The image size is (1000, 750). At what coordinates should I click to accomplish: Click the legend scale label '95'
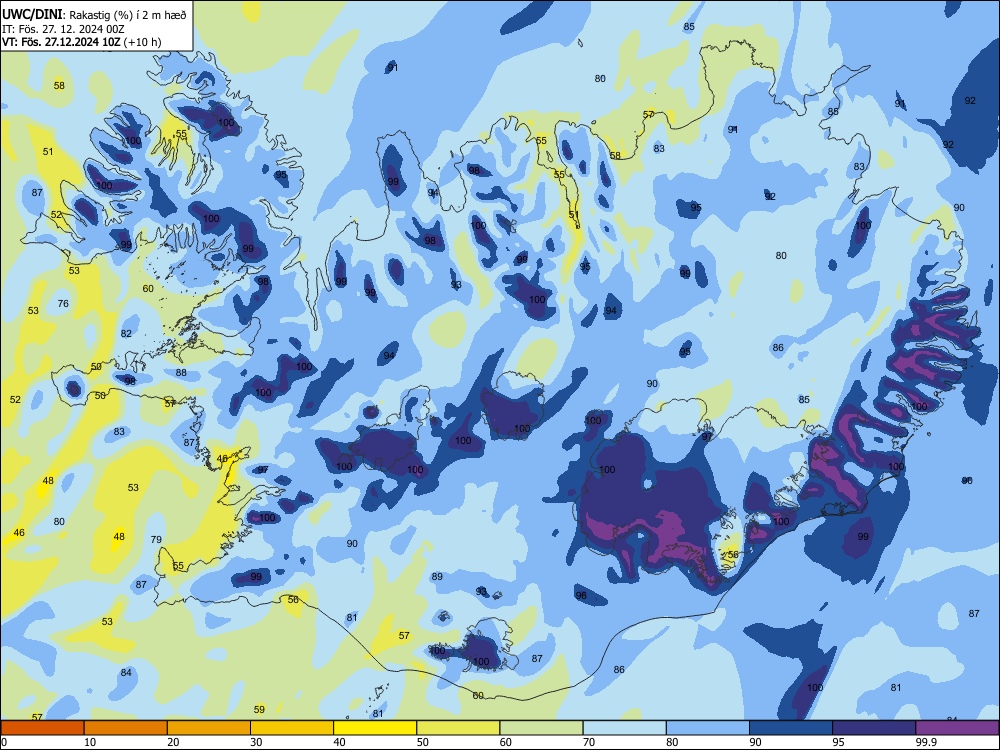(x=839, y=742)
